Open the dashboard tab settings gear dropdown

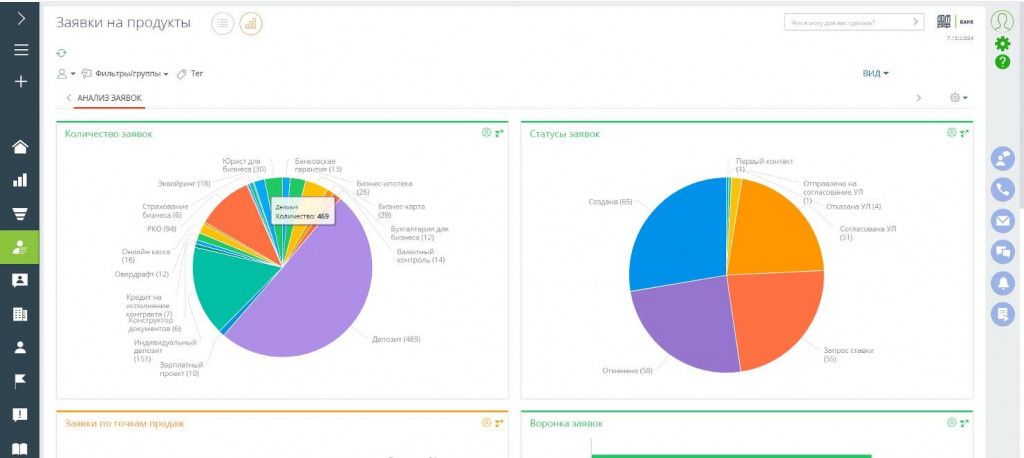(x=958, y=98)
